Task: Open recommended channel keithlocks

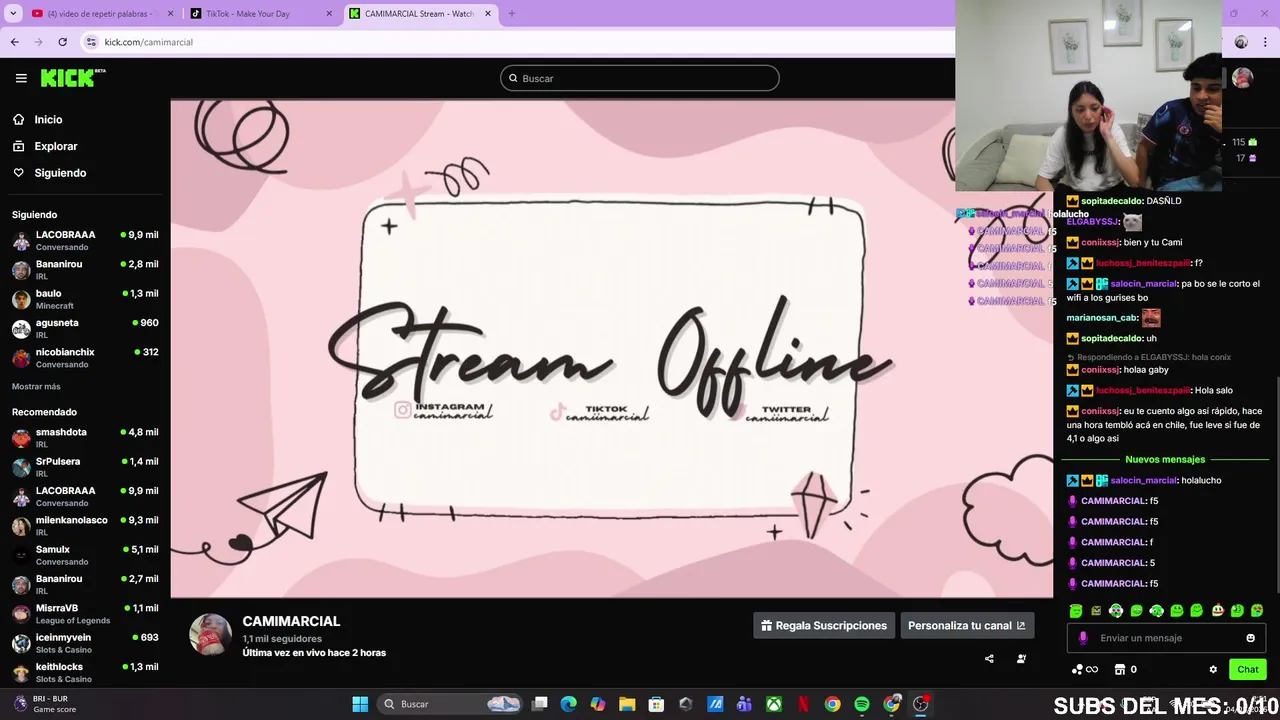Action: (85, 672)
